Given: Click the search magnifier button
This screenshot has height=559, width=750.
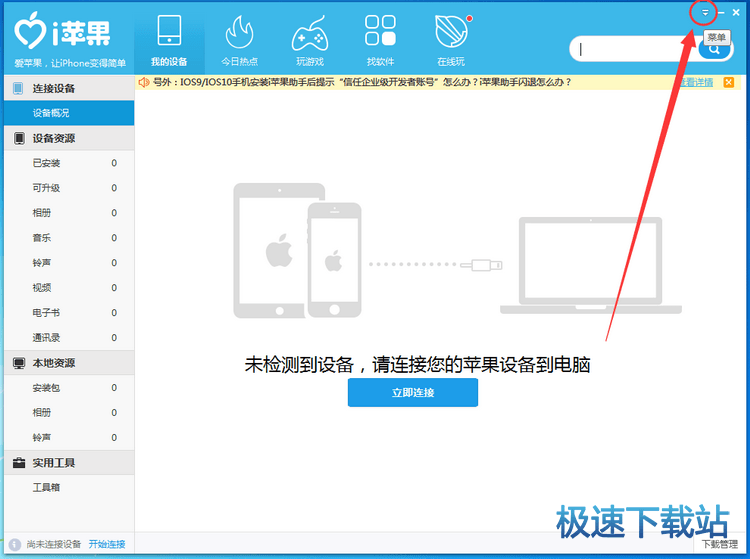Looking at the screenshot, I should pos(714,50).
